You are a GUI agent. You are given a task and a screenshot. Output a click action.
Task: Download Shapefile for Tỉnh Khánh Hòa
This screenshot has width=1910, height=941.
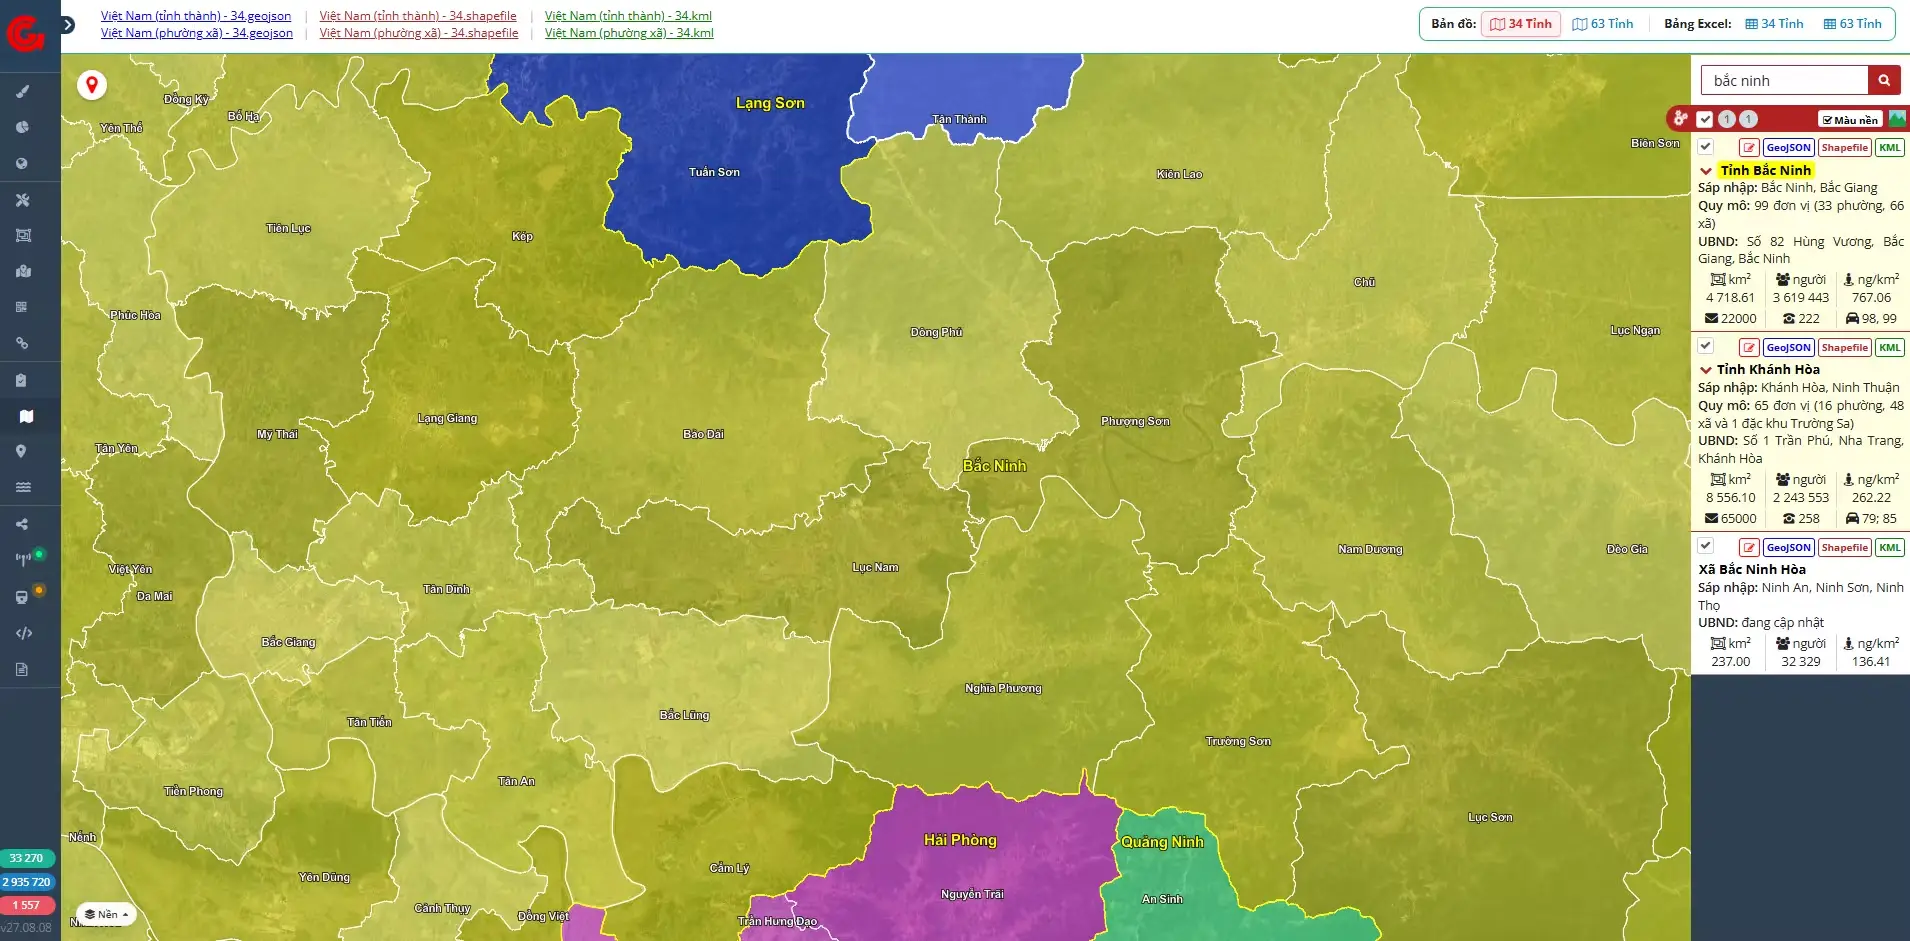[1845, 348]
